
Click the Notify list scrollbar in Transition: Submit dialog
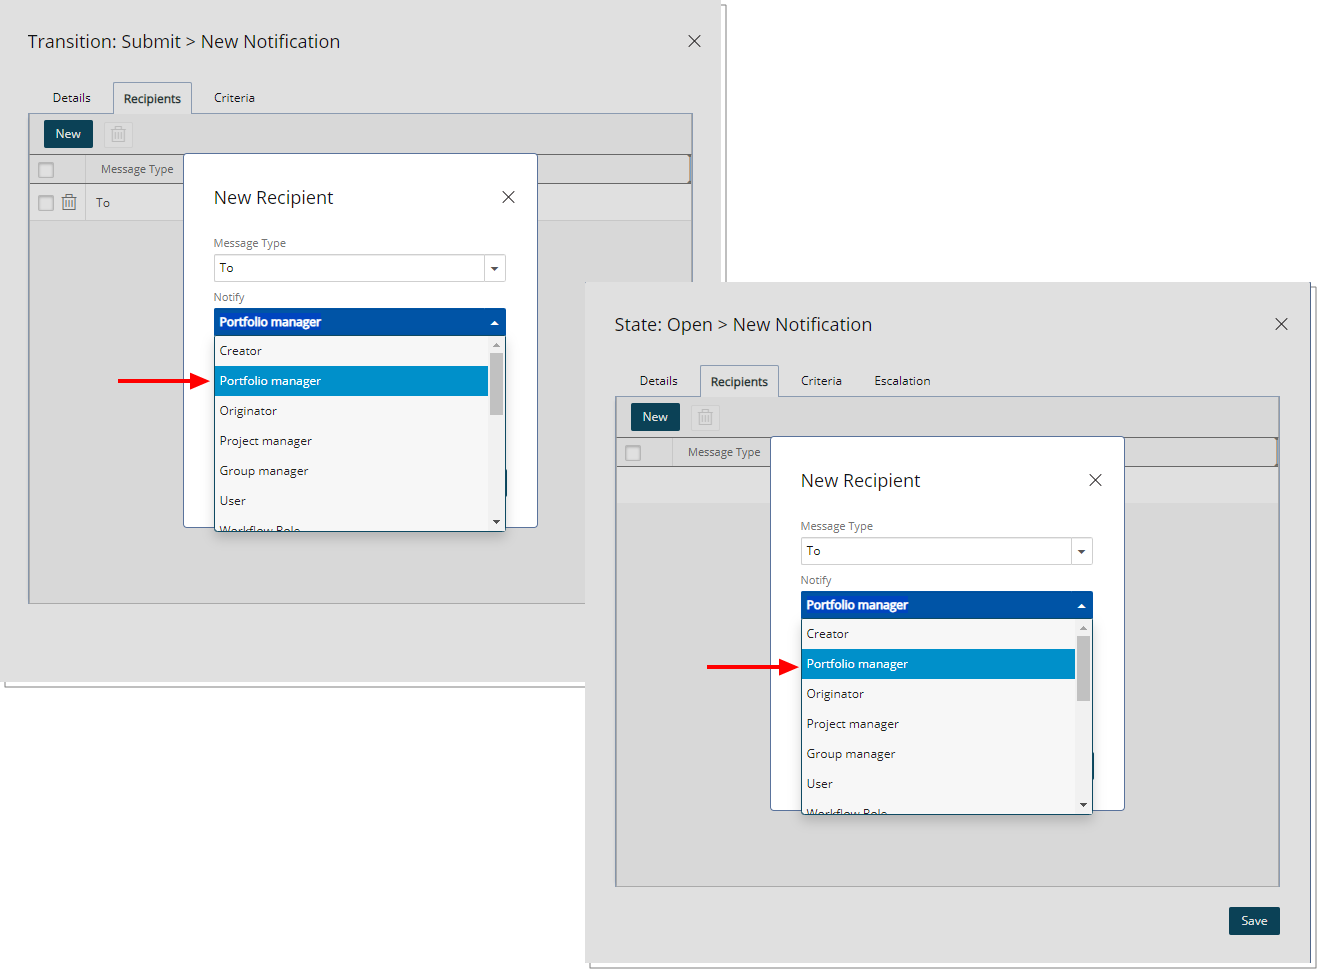[x=496, y=383]
